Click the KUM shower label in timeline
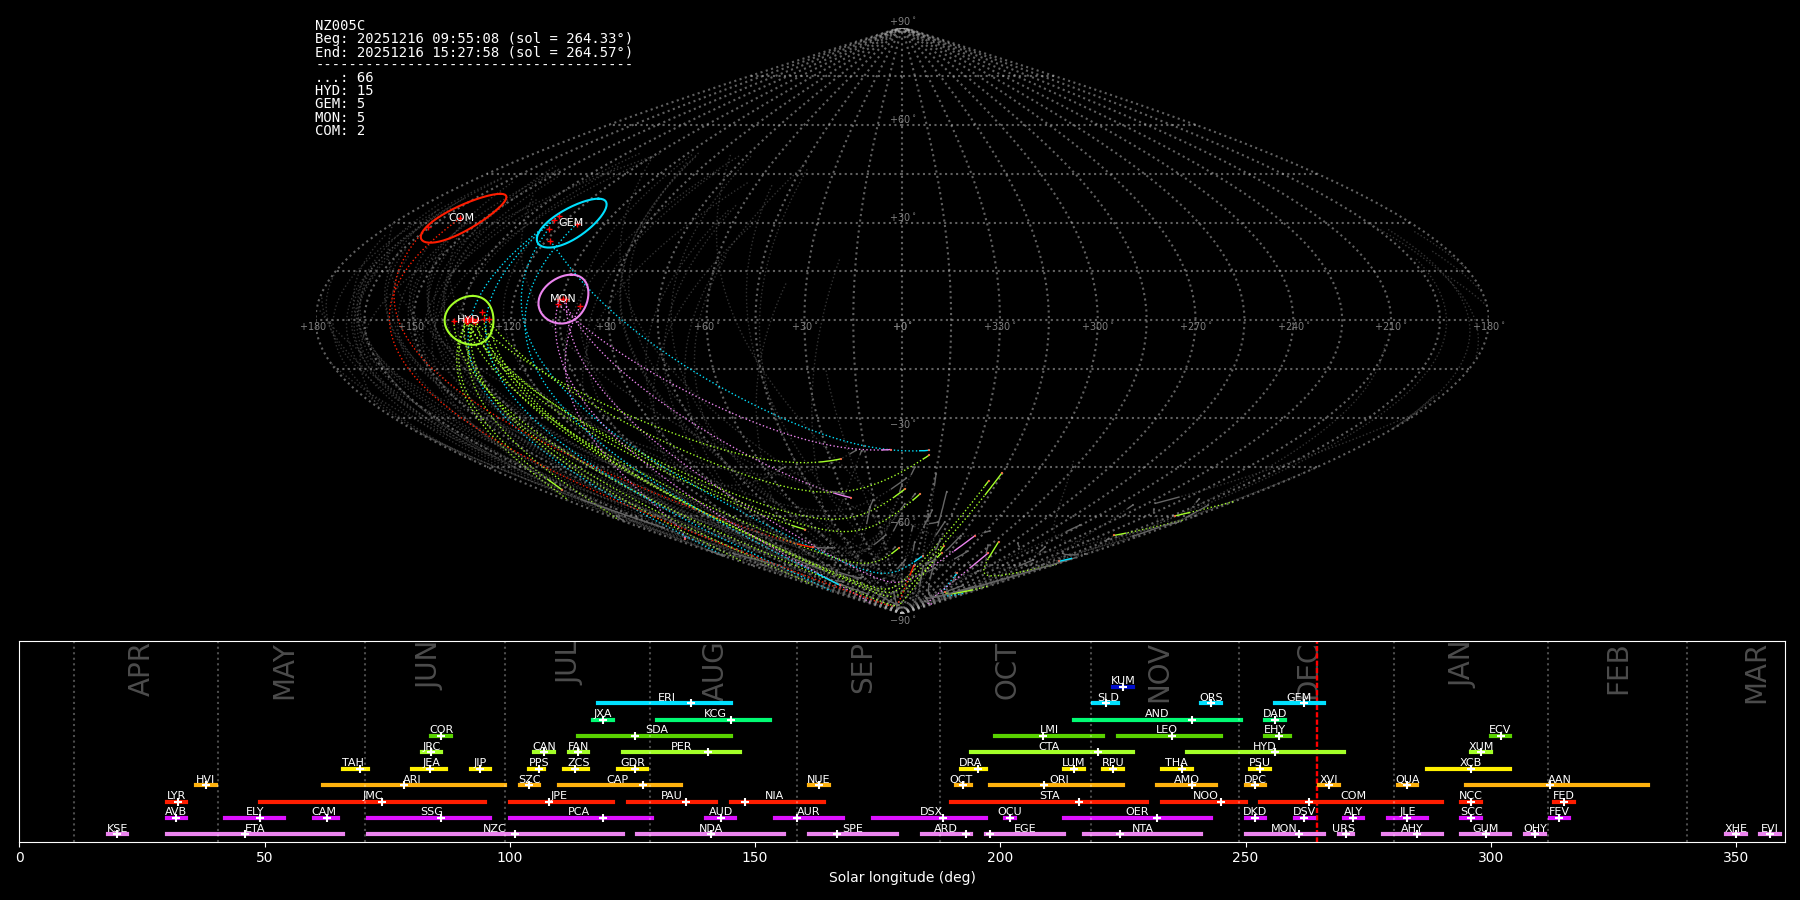 [1123, 681]
